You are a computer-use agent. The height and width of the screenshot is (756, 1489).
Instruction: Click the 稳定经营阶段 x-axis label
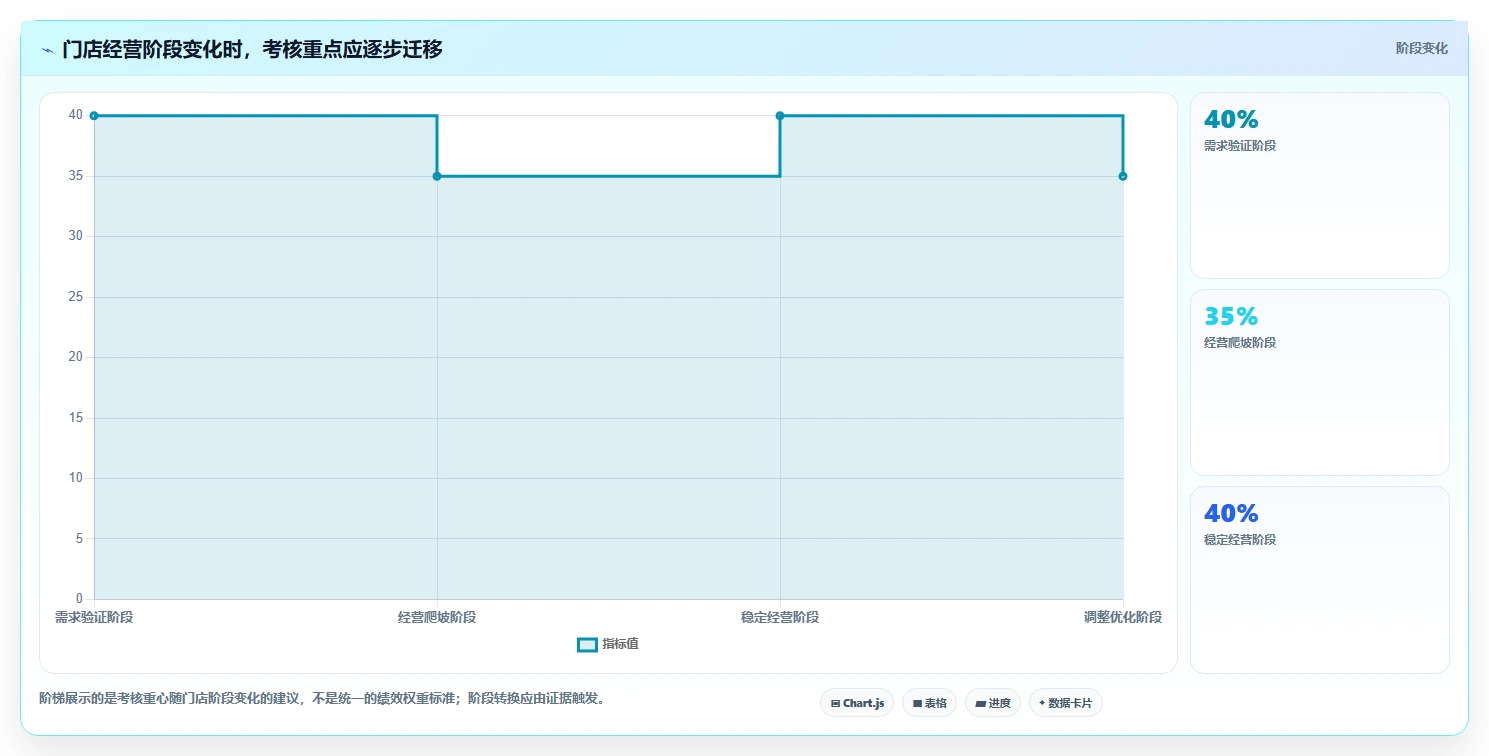780,617
